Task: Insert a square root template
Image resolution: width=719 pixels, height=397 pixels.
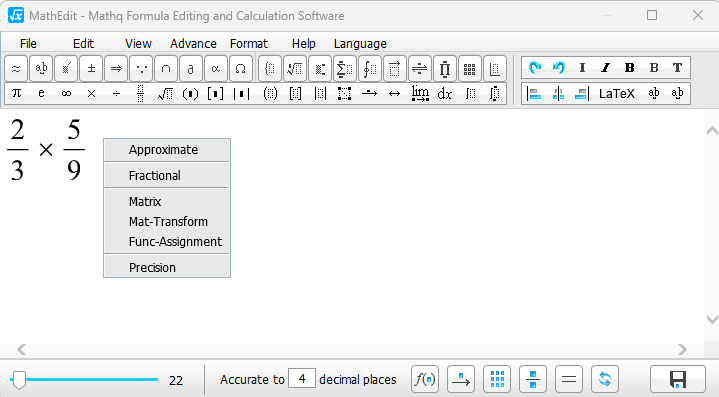Action: click(165, 94)
